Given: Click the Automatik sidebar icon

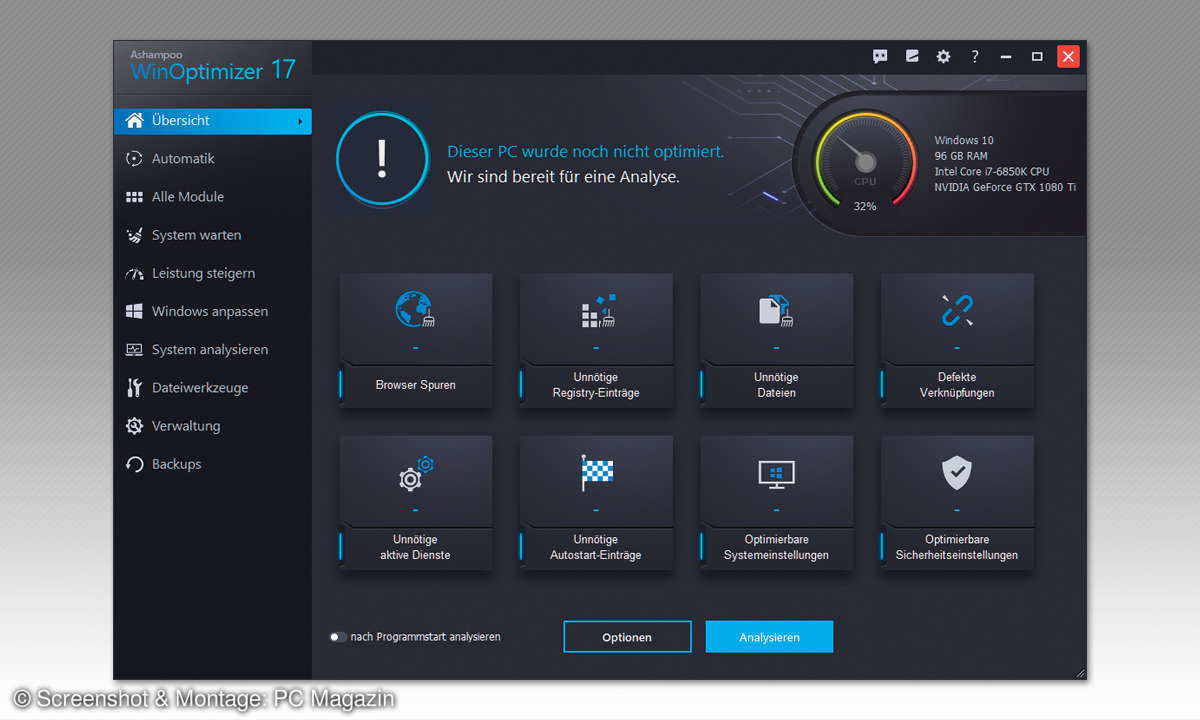Looking at the screenshot, I should tap(134, 158).
